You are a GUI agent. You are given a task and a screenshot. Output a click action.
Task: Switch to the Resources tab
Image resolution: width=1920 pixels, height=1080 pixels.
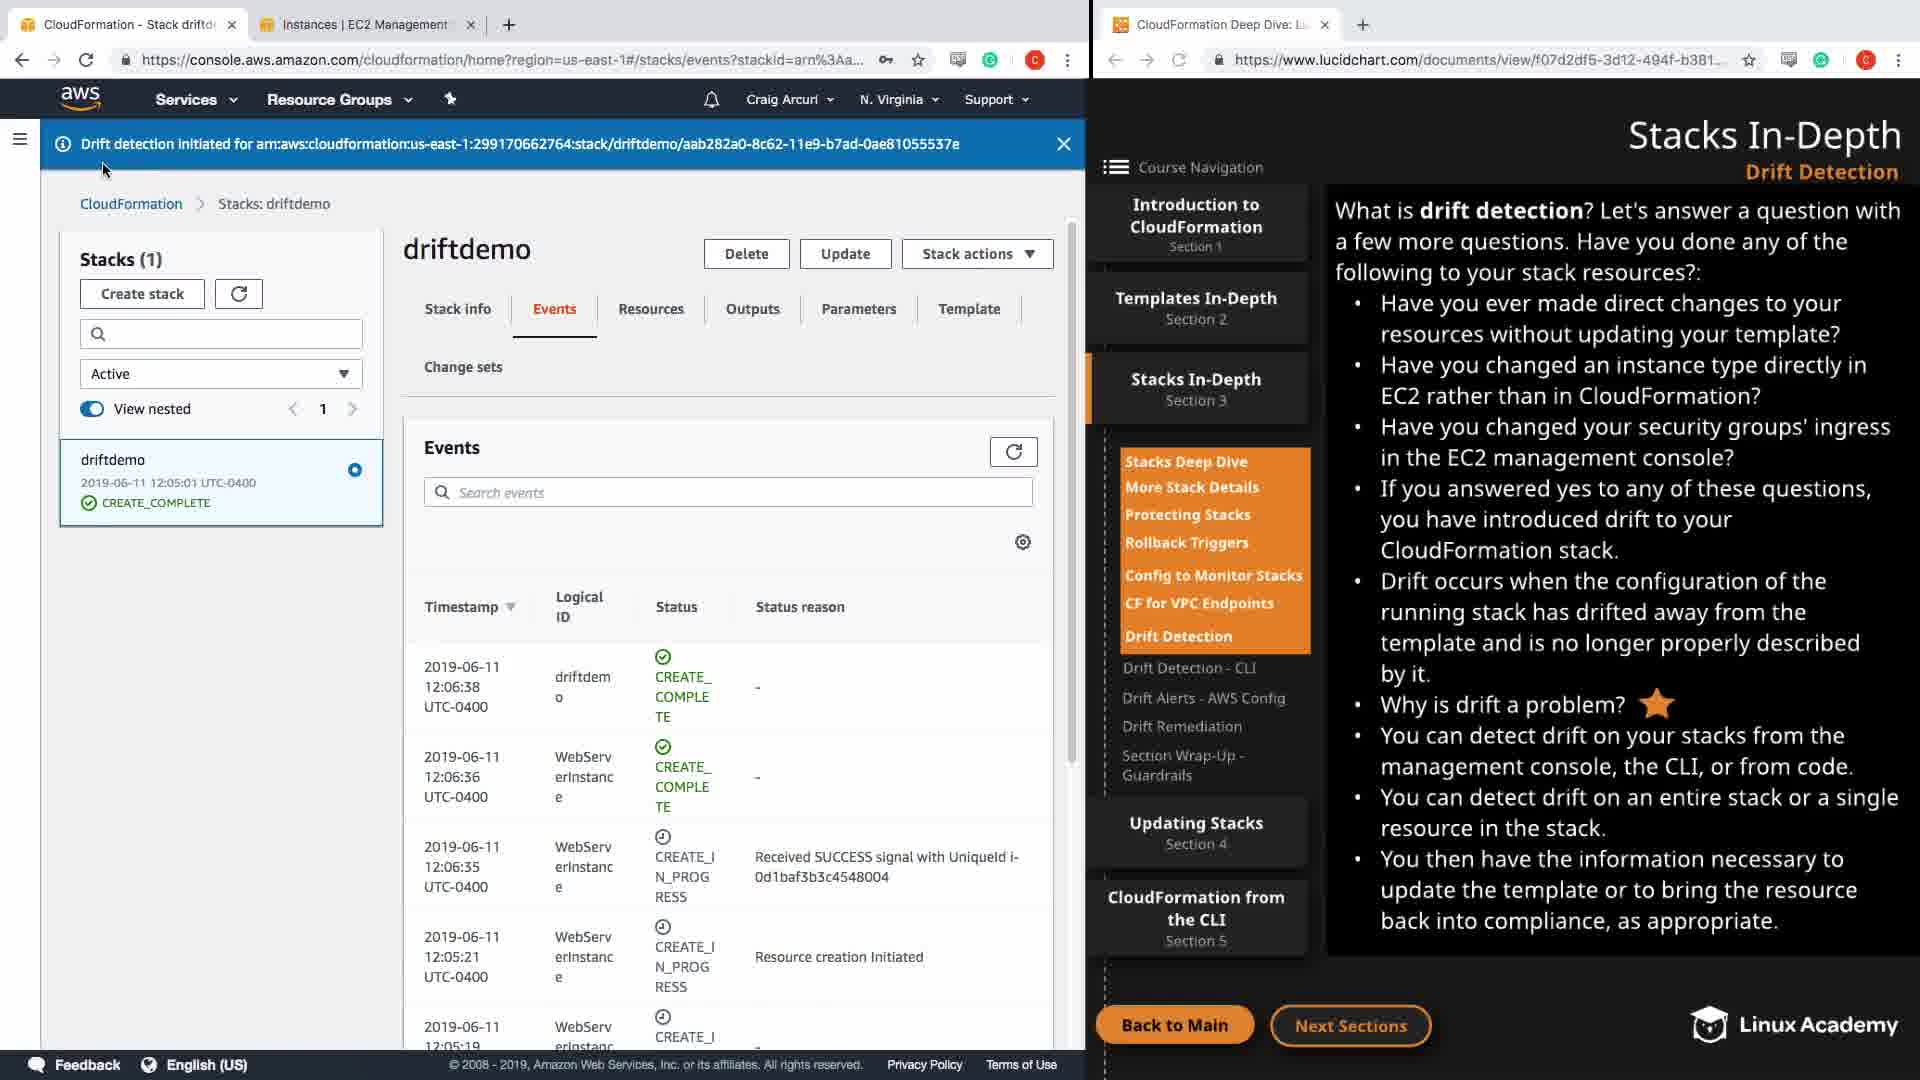click(650, 309)
